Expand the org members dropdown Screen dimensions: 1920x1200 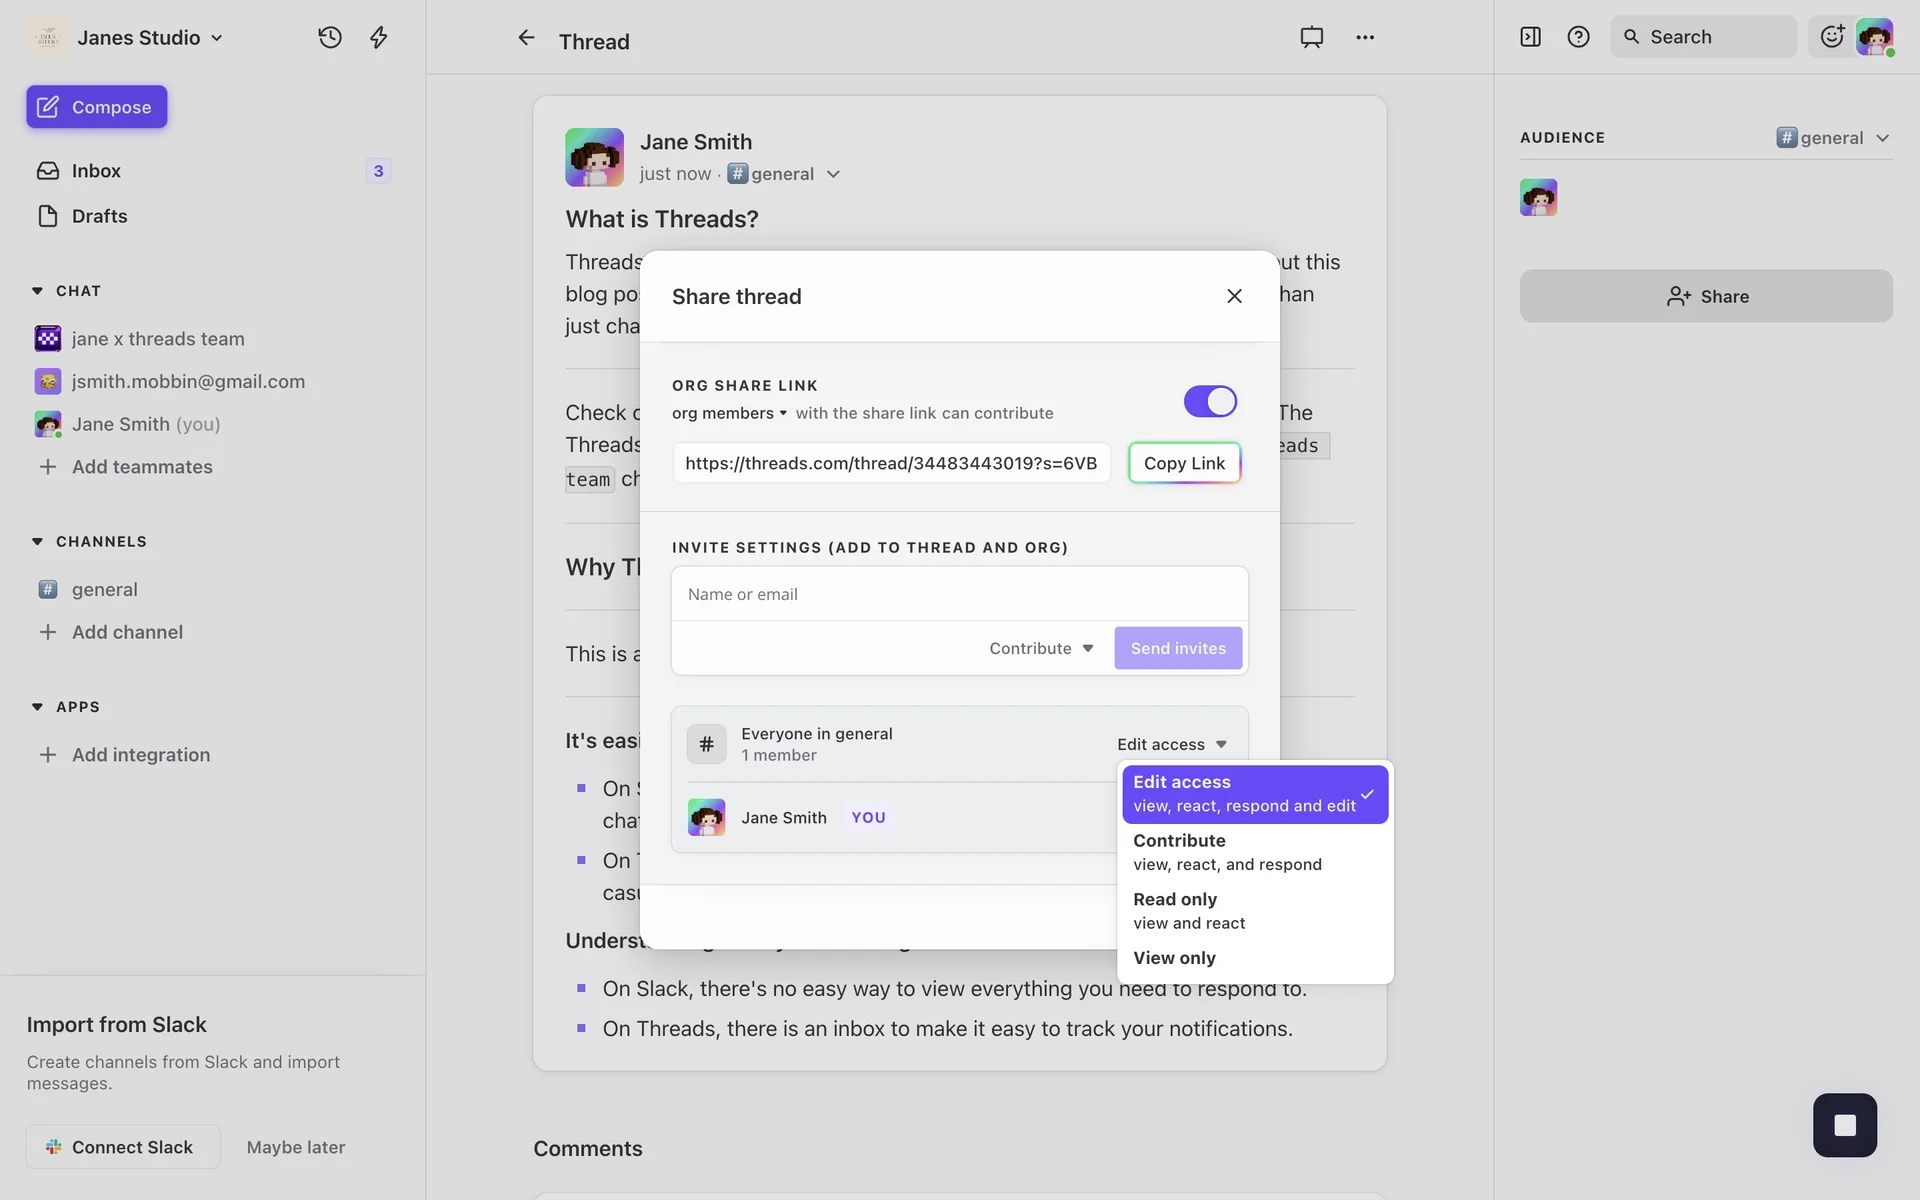729,413
